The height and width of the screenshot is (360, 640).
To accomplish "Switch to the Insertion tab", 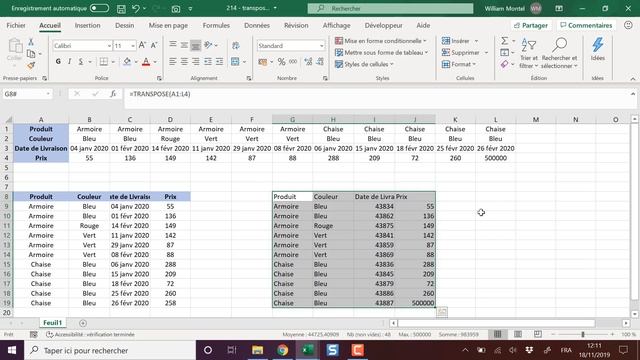I will click(x=87, y=25).
